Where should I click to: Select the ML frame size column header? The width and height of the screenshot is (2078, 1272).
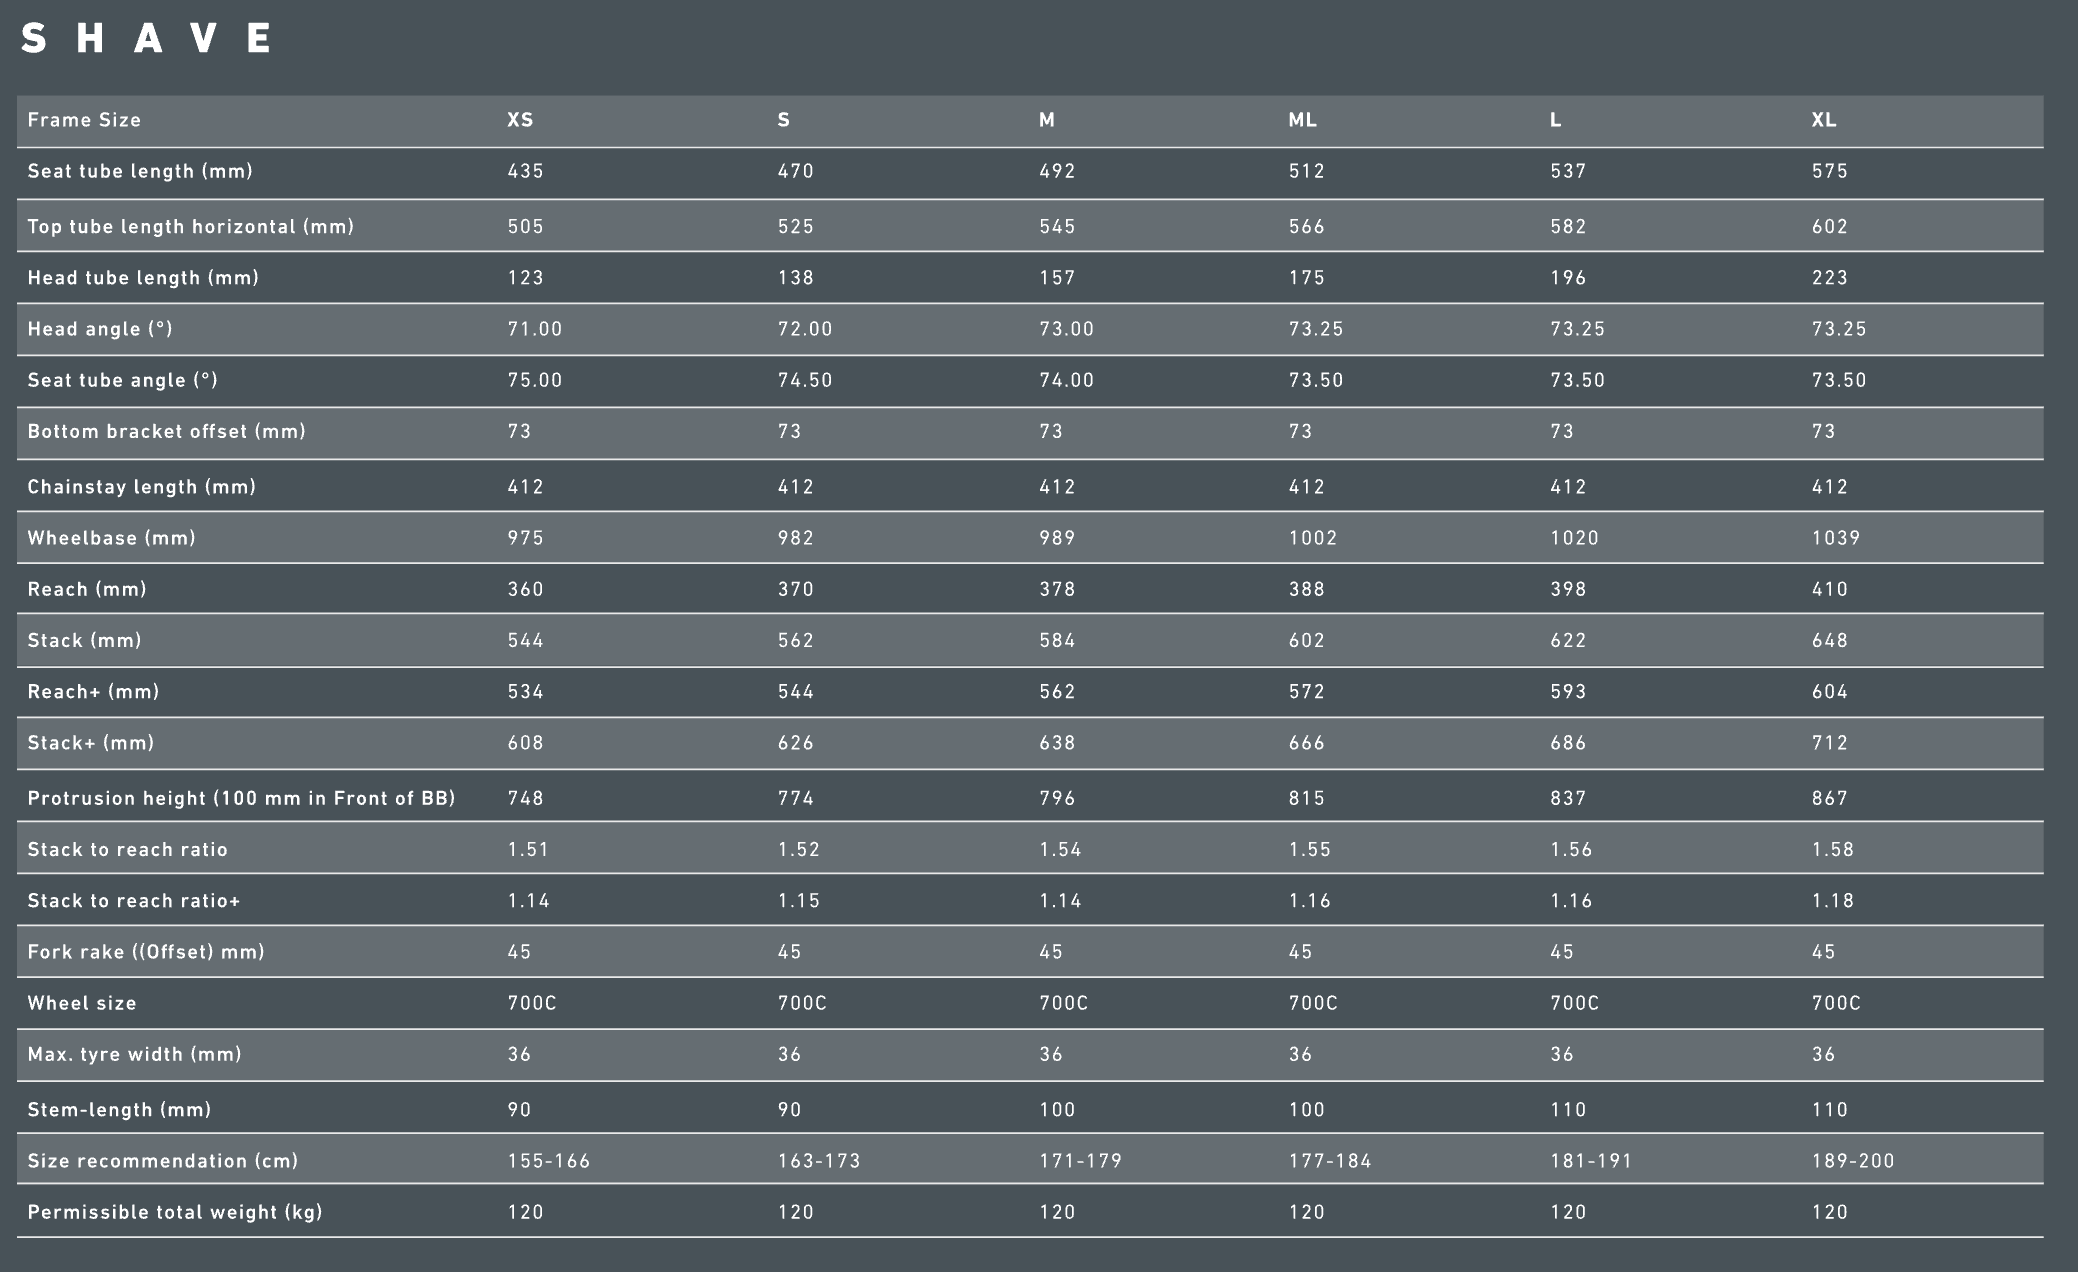[1302, 120]
